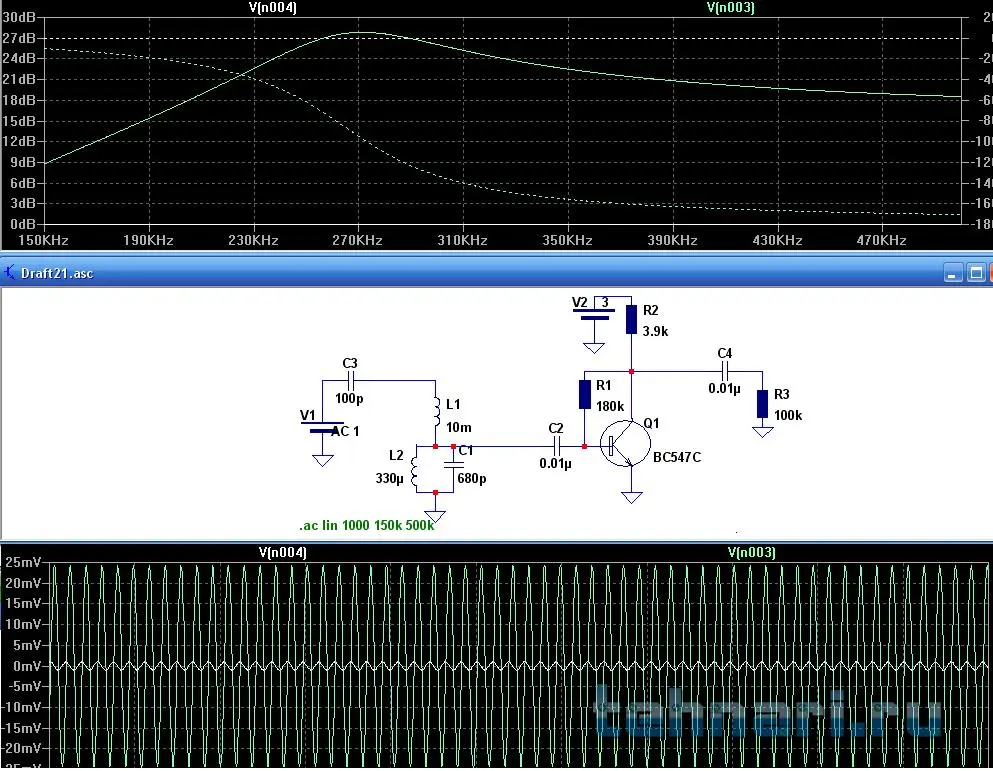Viewport: 993px width, 771px height.
Task: Click the 270KHz frequency axis label
Action: pyautogui.click(x=357, y=241)
